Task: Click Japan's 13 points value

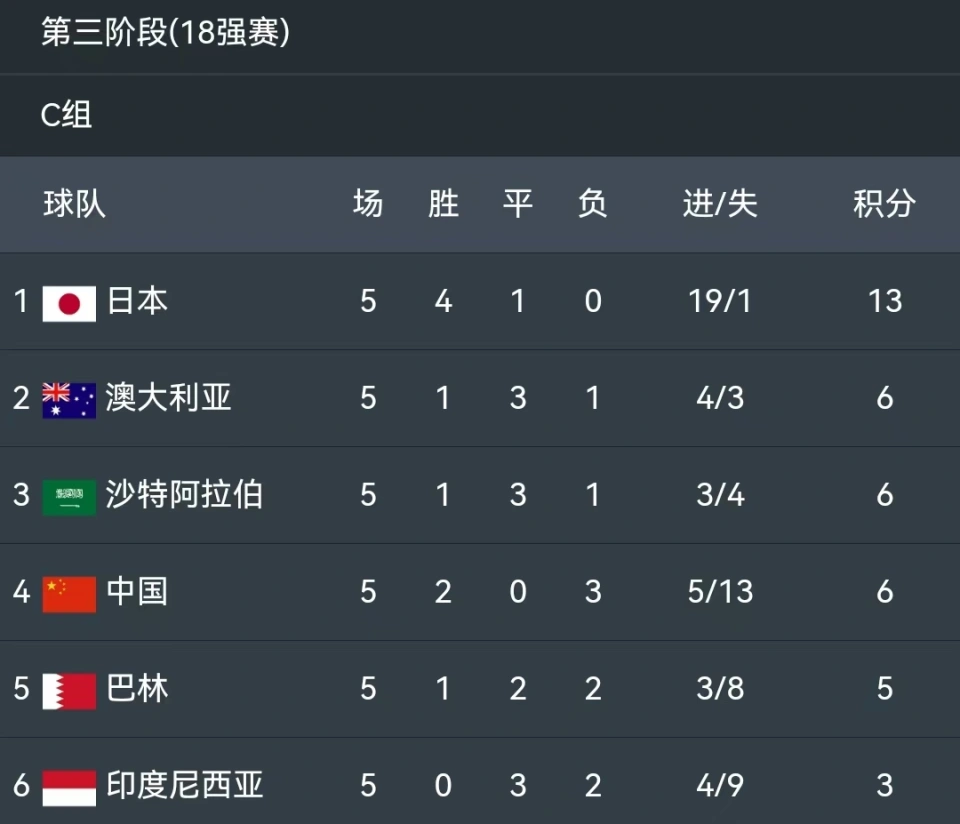Action: (885, 301)
